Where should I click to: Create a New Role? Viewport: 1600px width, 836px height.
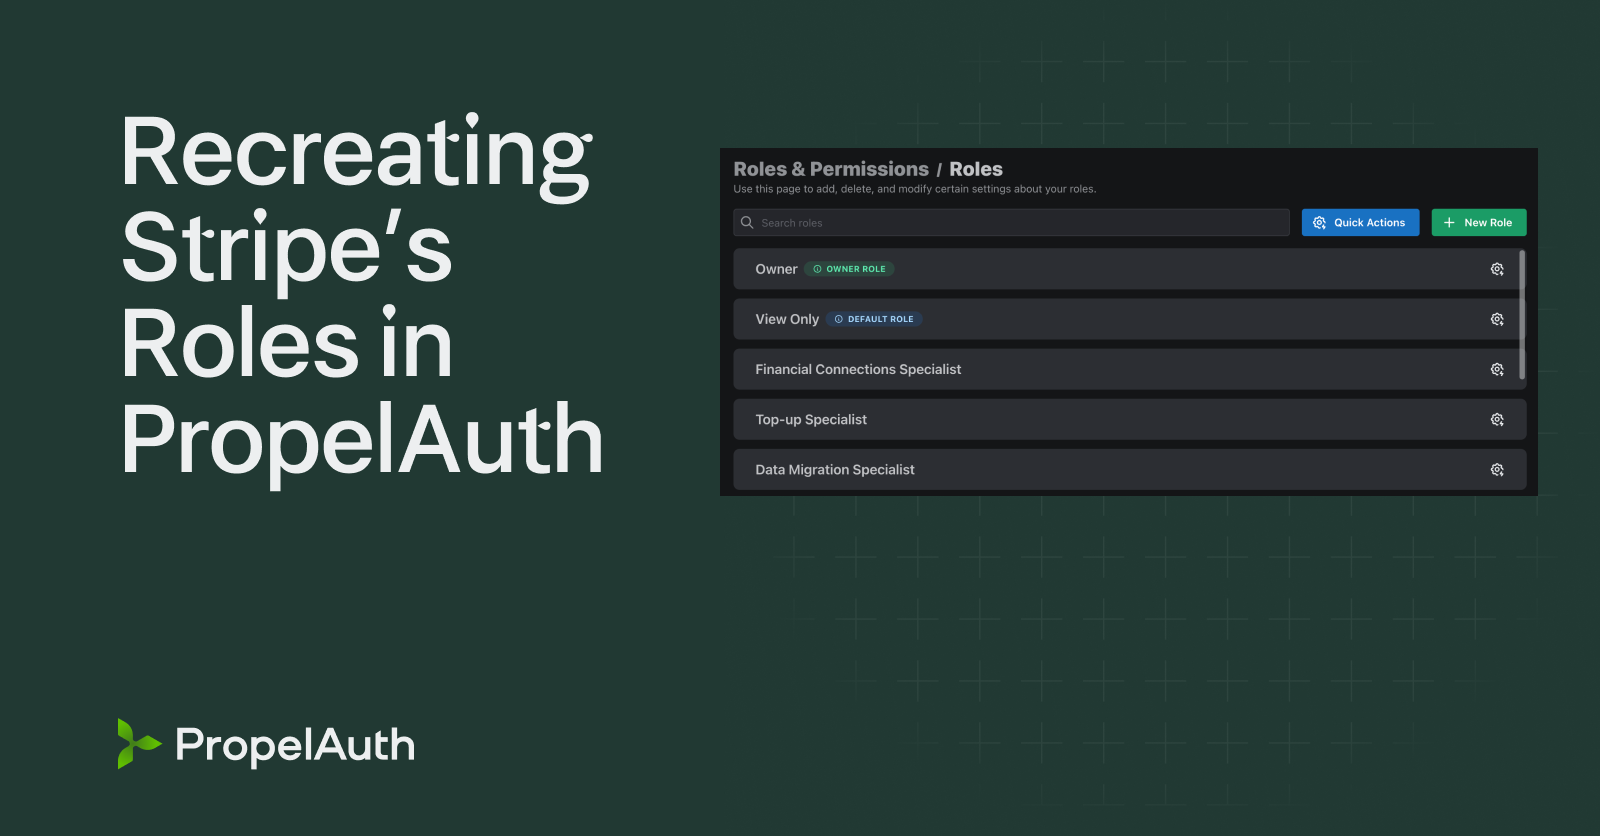point(1479,222)
